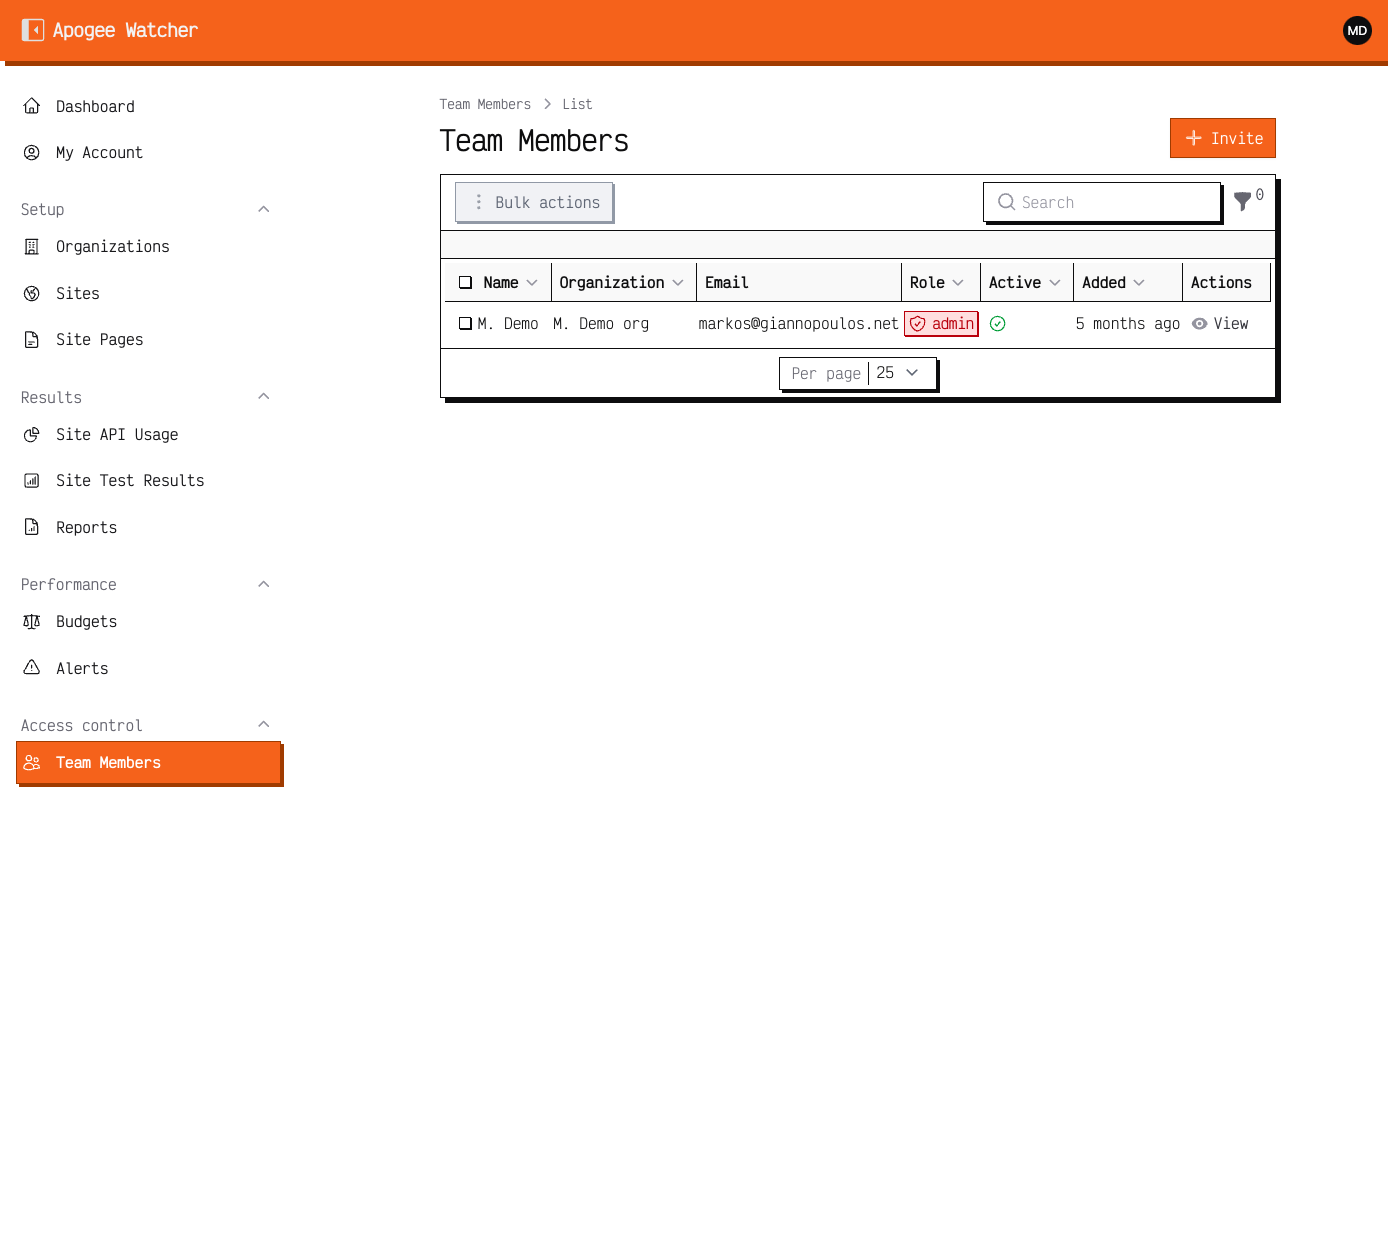Sort the table by Organization column
The width and height of the screenshot is (1388, 1250).
tap(621, 283)
